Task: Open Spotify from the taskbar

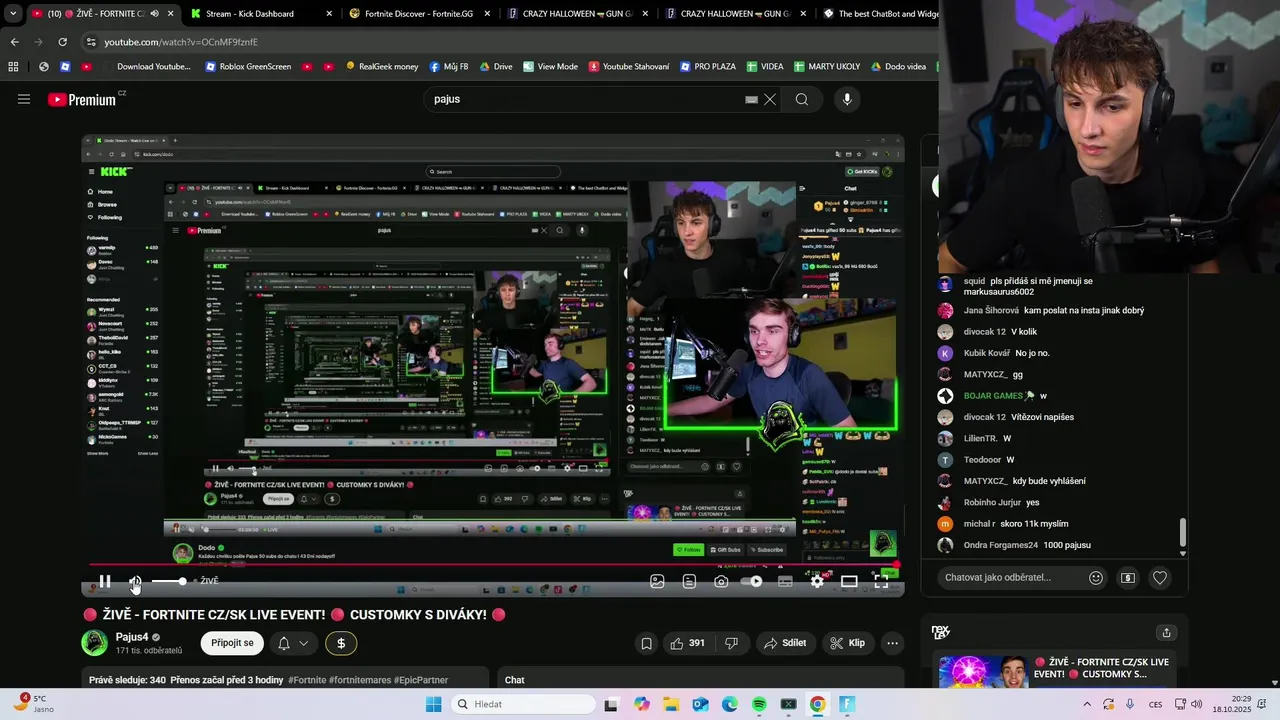Action: pyautogui.click(x=759, y=704)
